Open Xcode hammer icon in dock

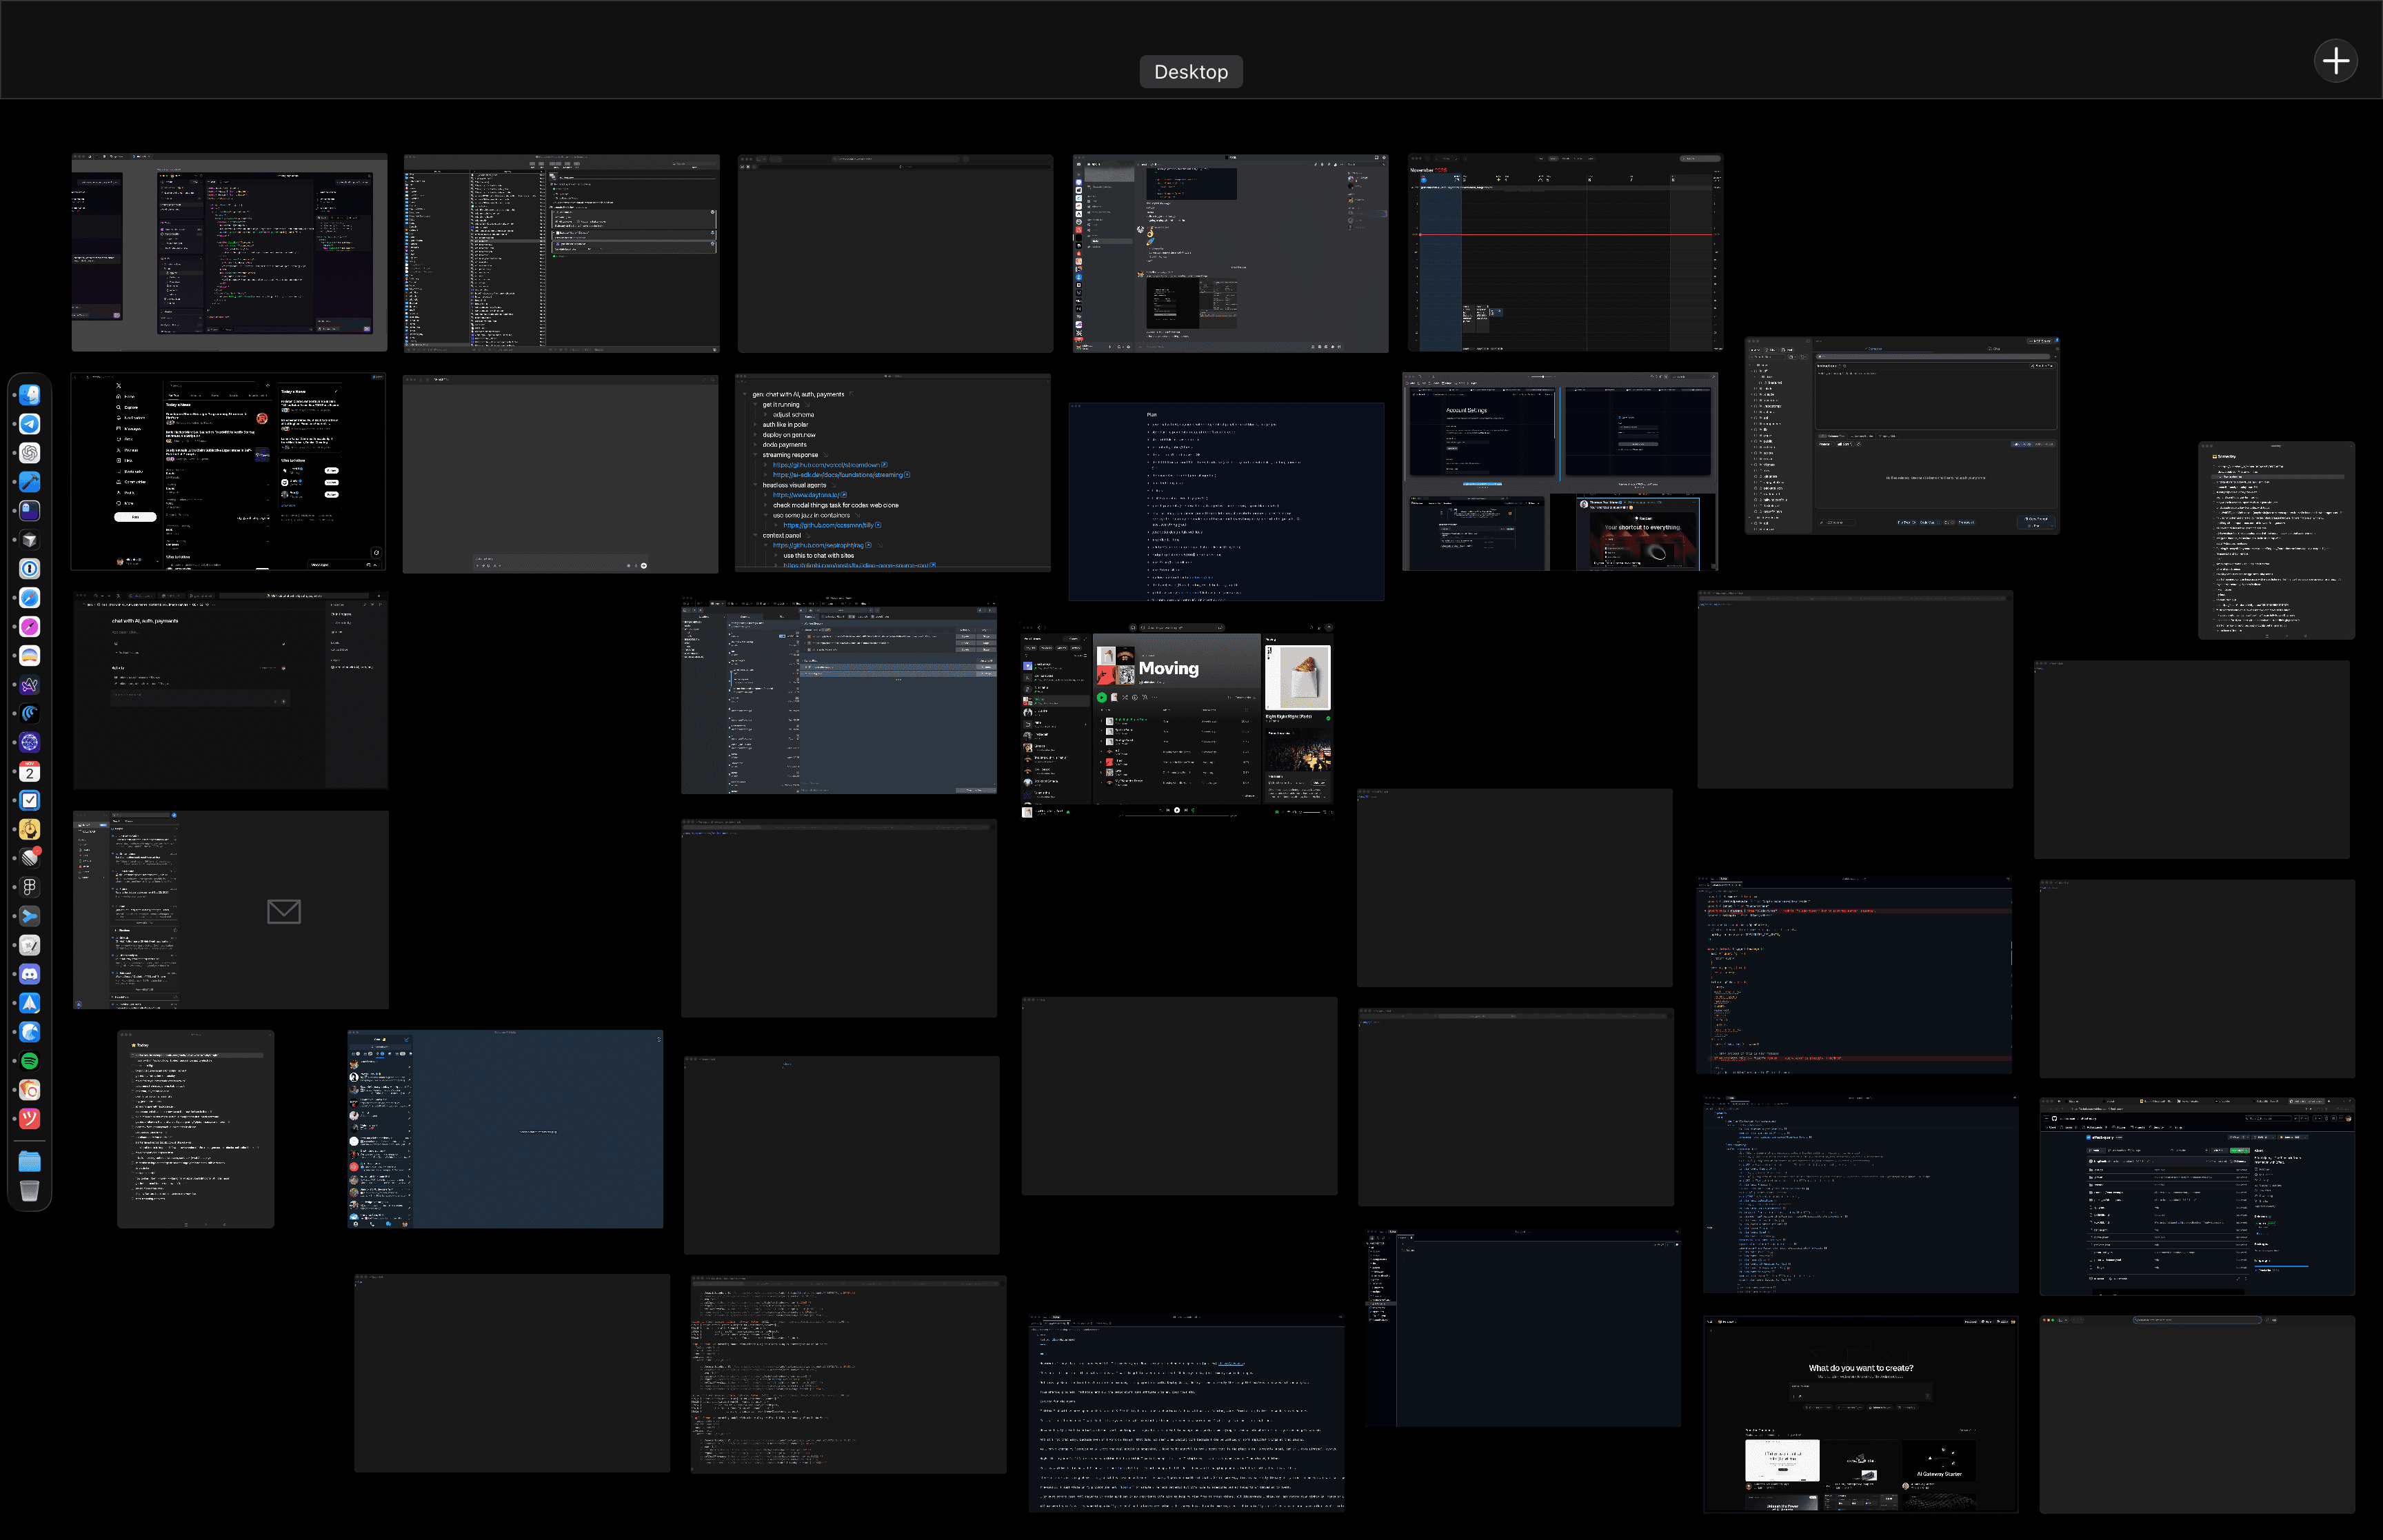[30, 482]
